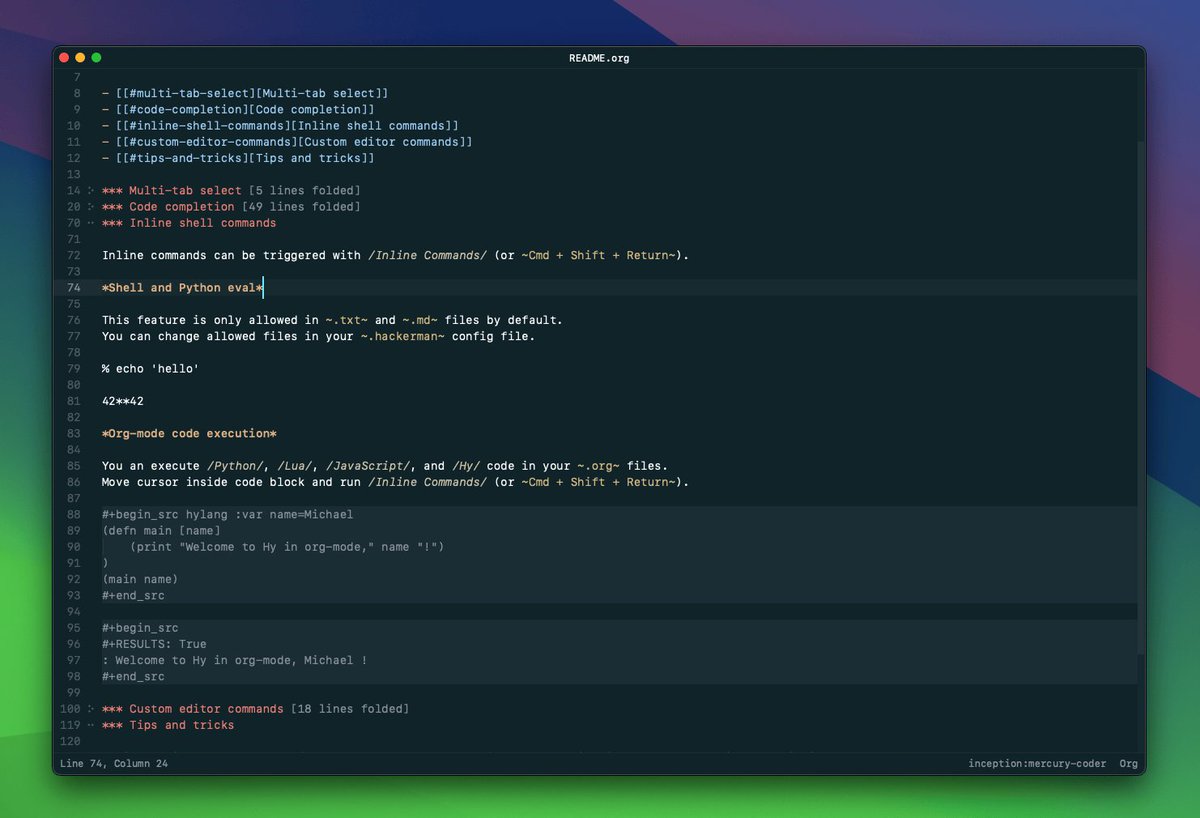Click the #+RESULTS: True line
This screenshot has height=818, width=1200.
(x=154, y=644)
